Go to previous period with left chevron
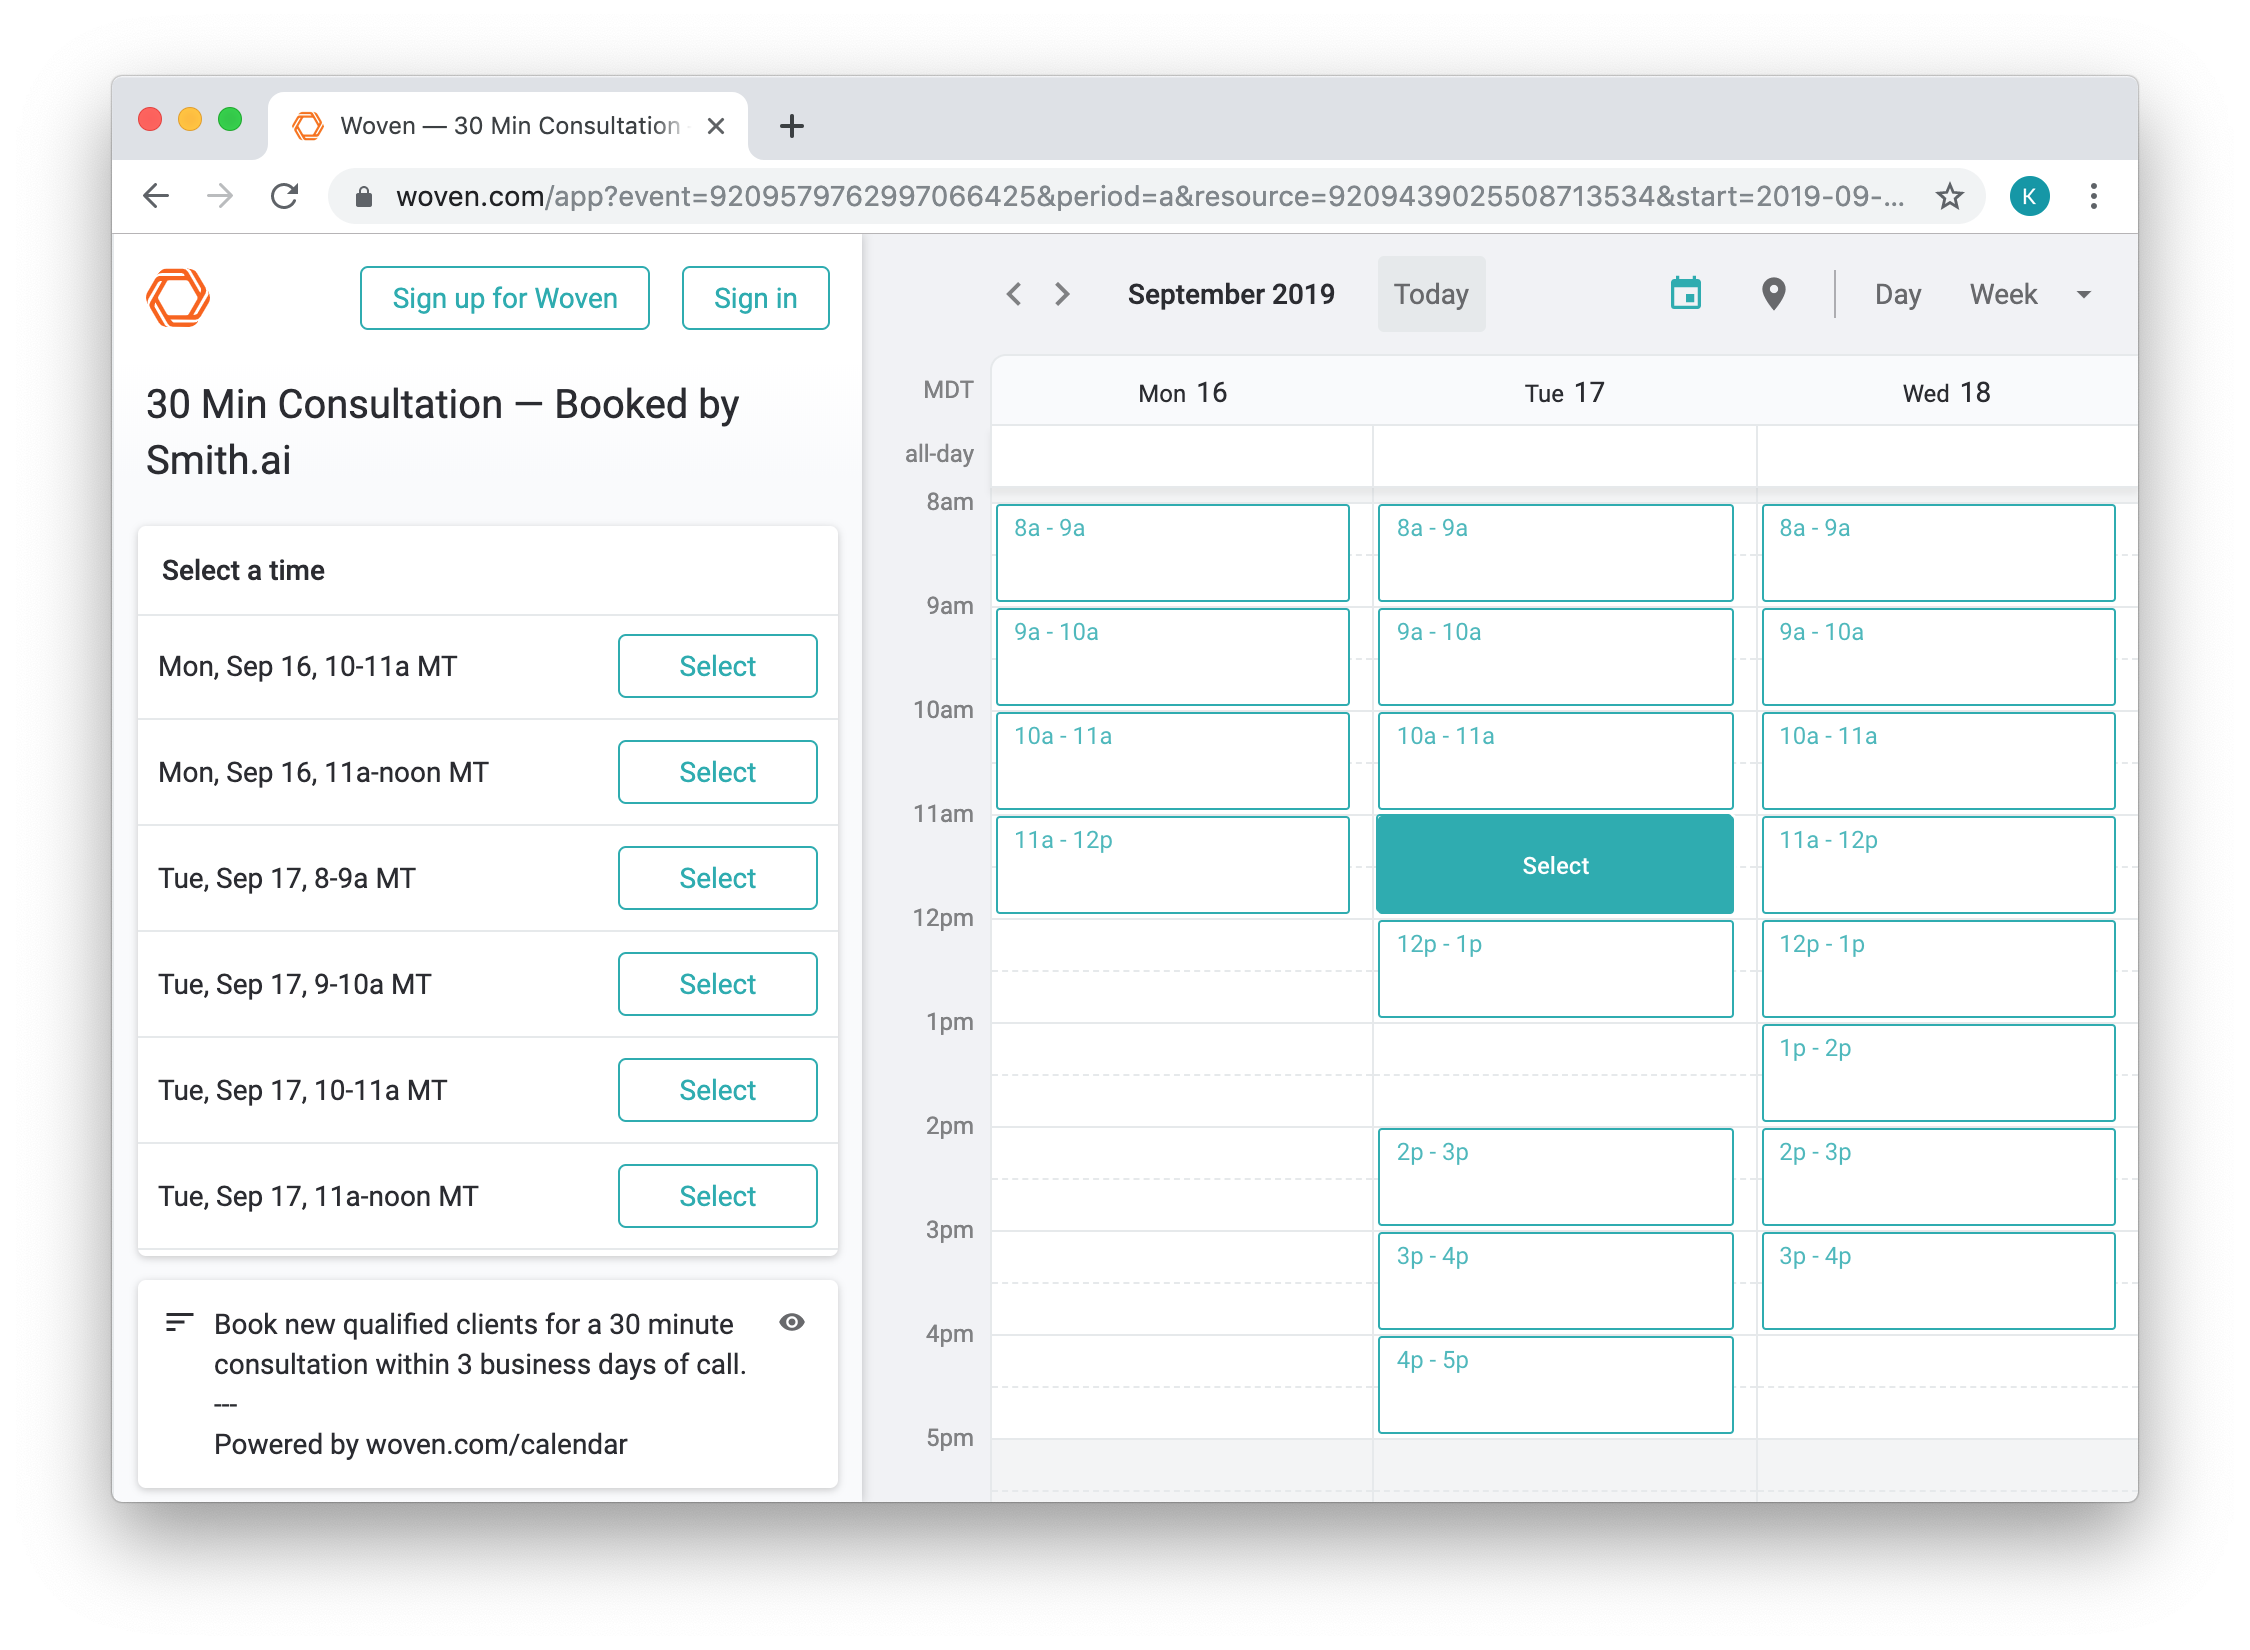The image size is (2250, 1650). tap(1014, 294)
